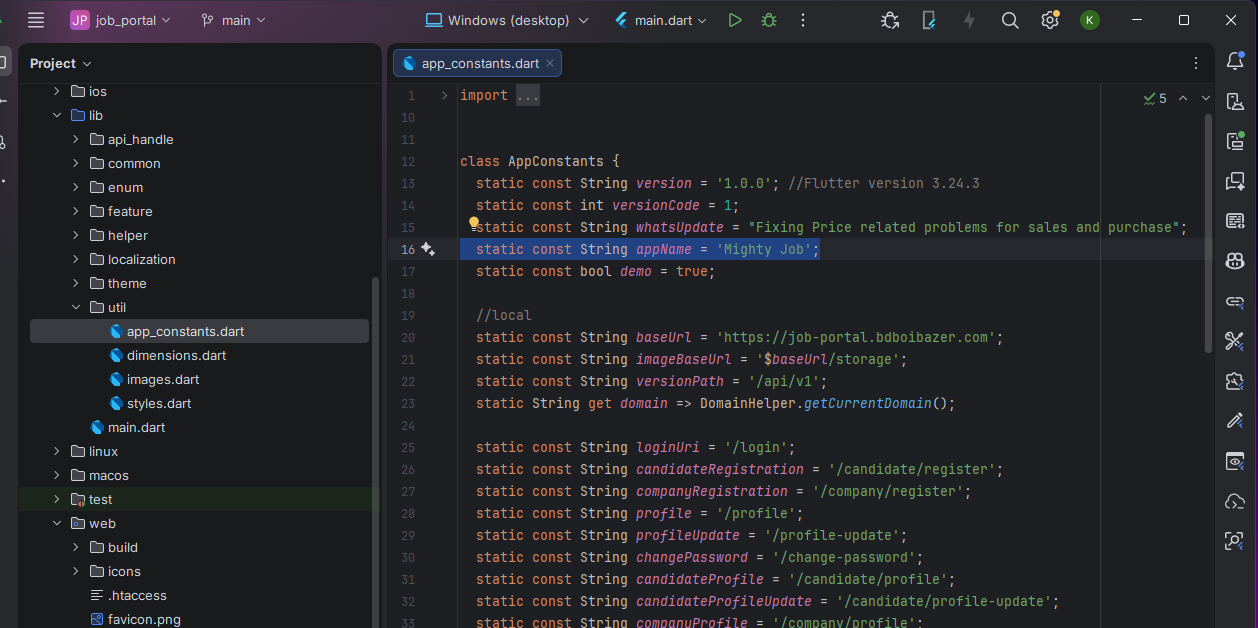Select the macos folder row

tap(199, 475)
